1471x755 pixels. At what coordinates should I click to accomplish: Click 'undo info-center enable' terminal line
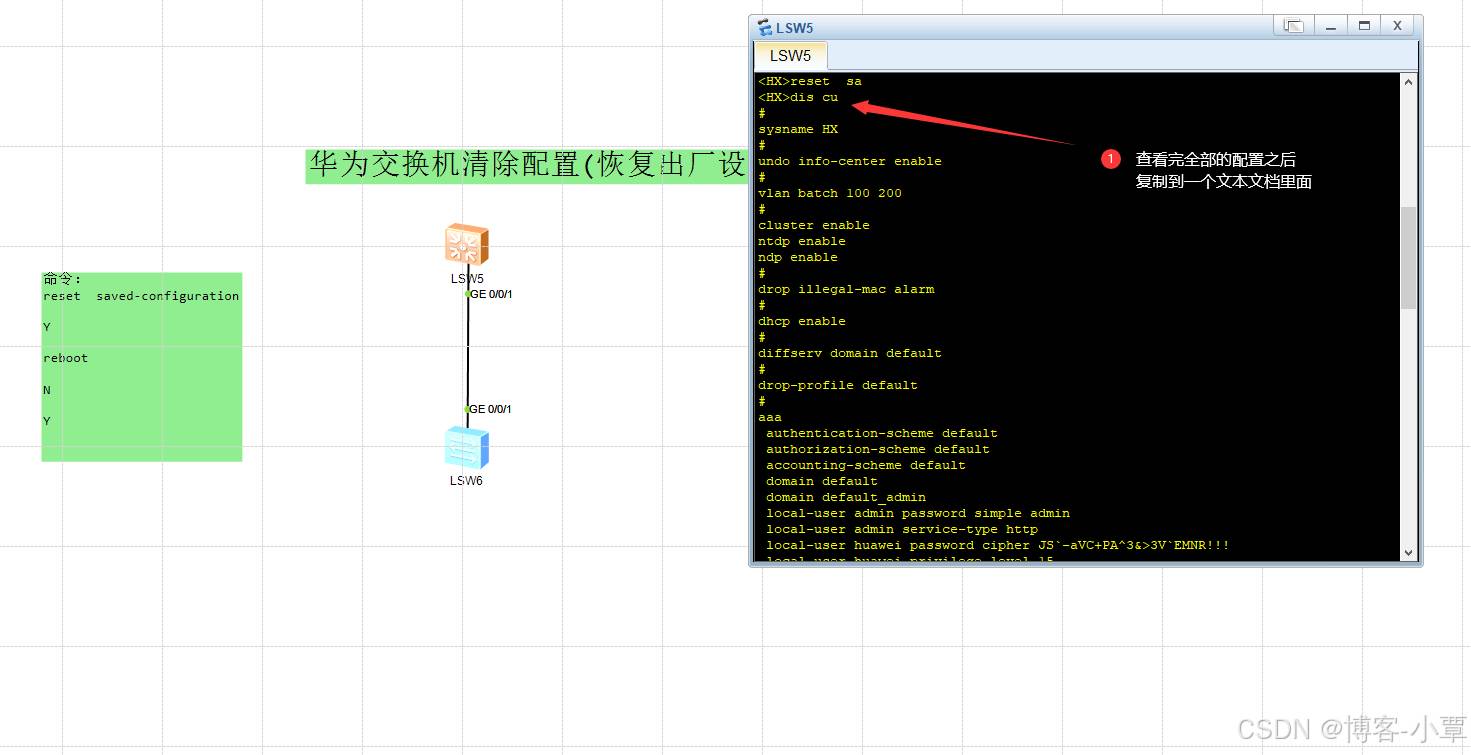[850, 161]
